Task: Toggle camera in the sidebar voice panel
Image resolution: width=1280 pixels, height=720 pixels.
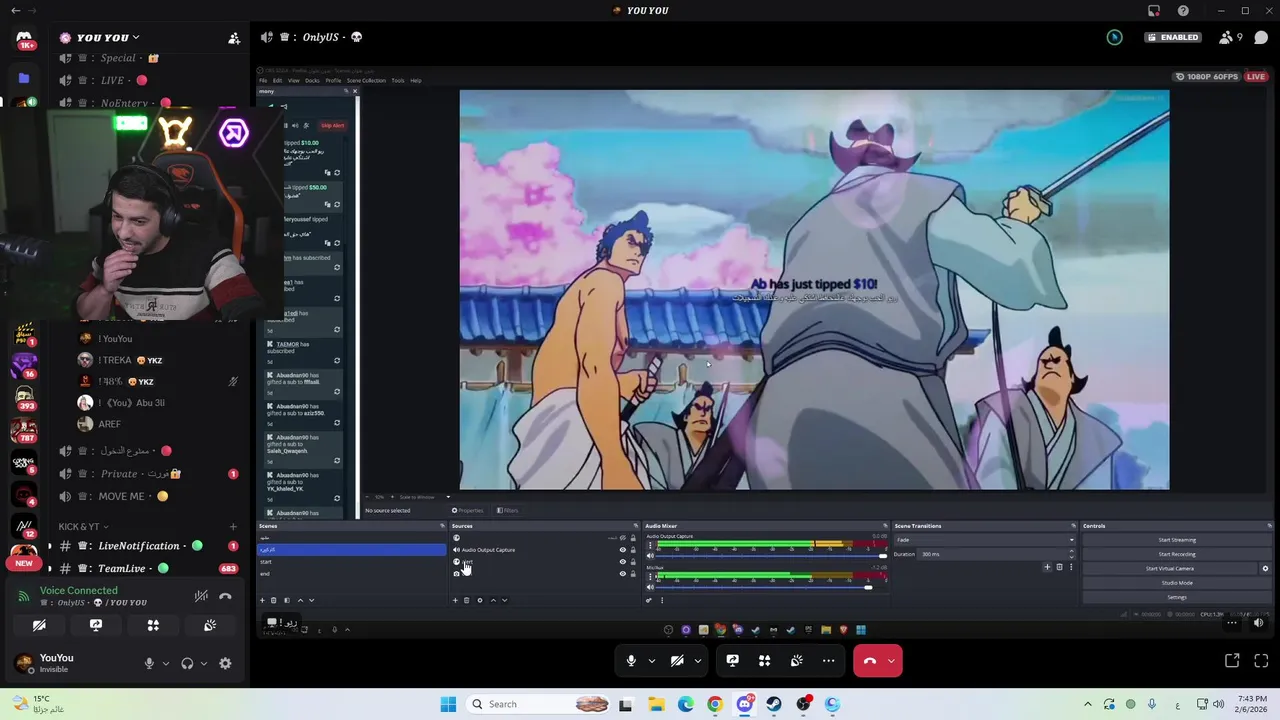Action: coord(39,625)
